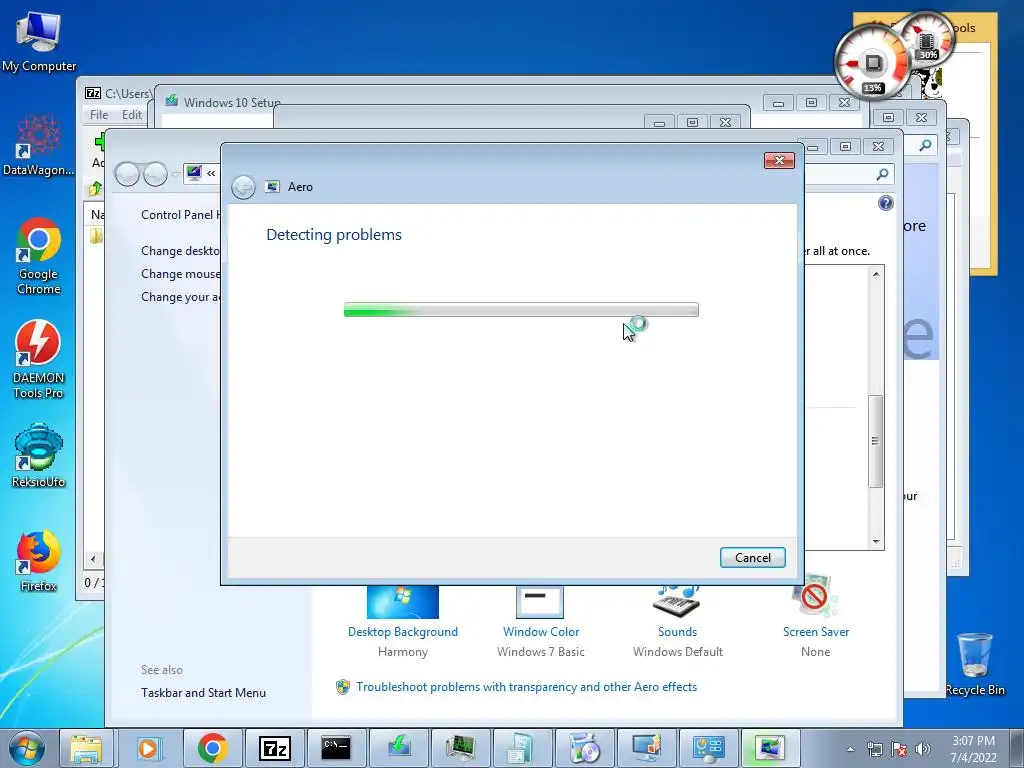Open Recycle Bin desktop icon

point(975,664)
